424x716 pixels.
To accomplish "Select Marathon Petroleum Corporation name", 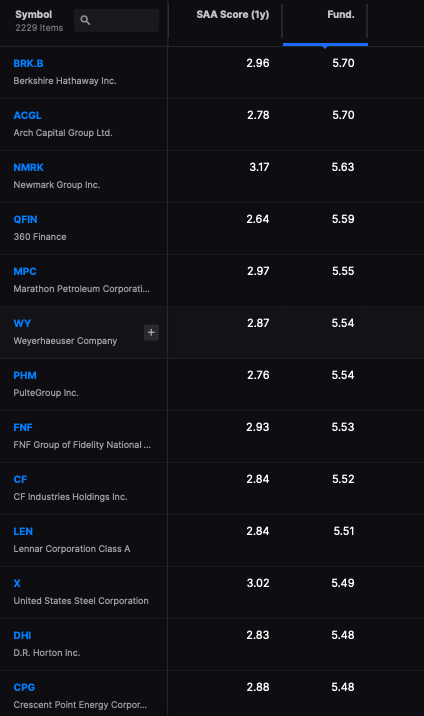I will [x=81, y=289].
